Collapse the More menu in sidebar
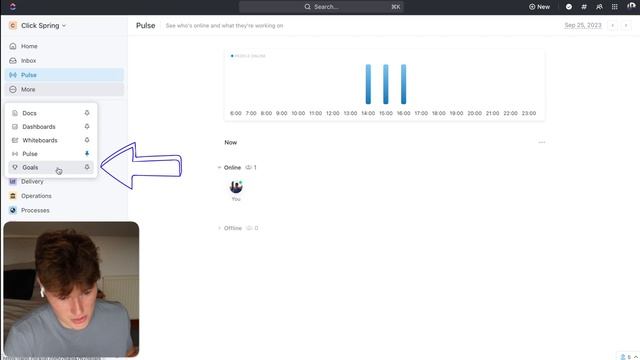Image resolution: width=640 pixels, height=360 pixels. [x=64, y=89]
